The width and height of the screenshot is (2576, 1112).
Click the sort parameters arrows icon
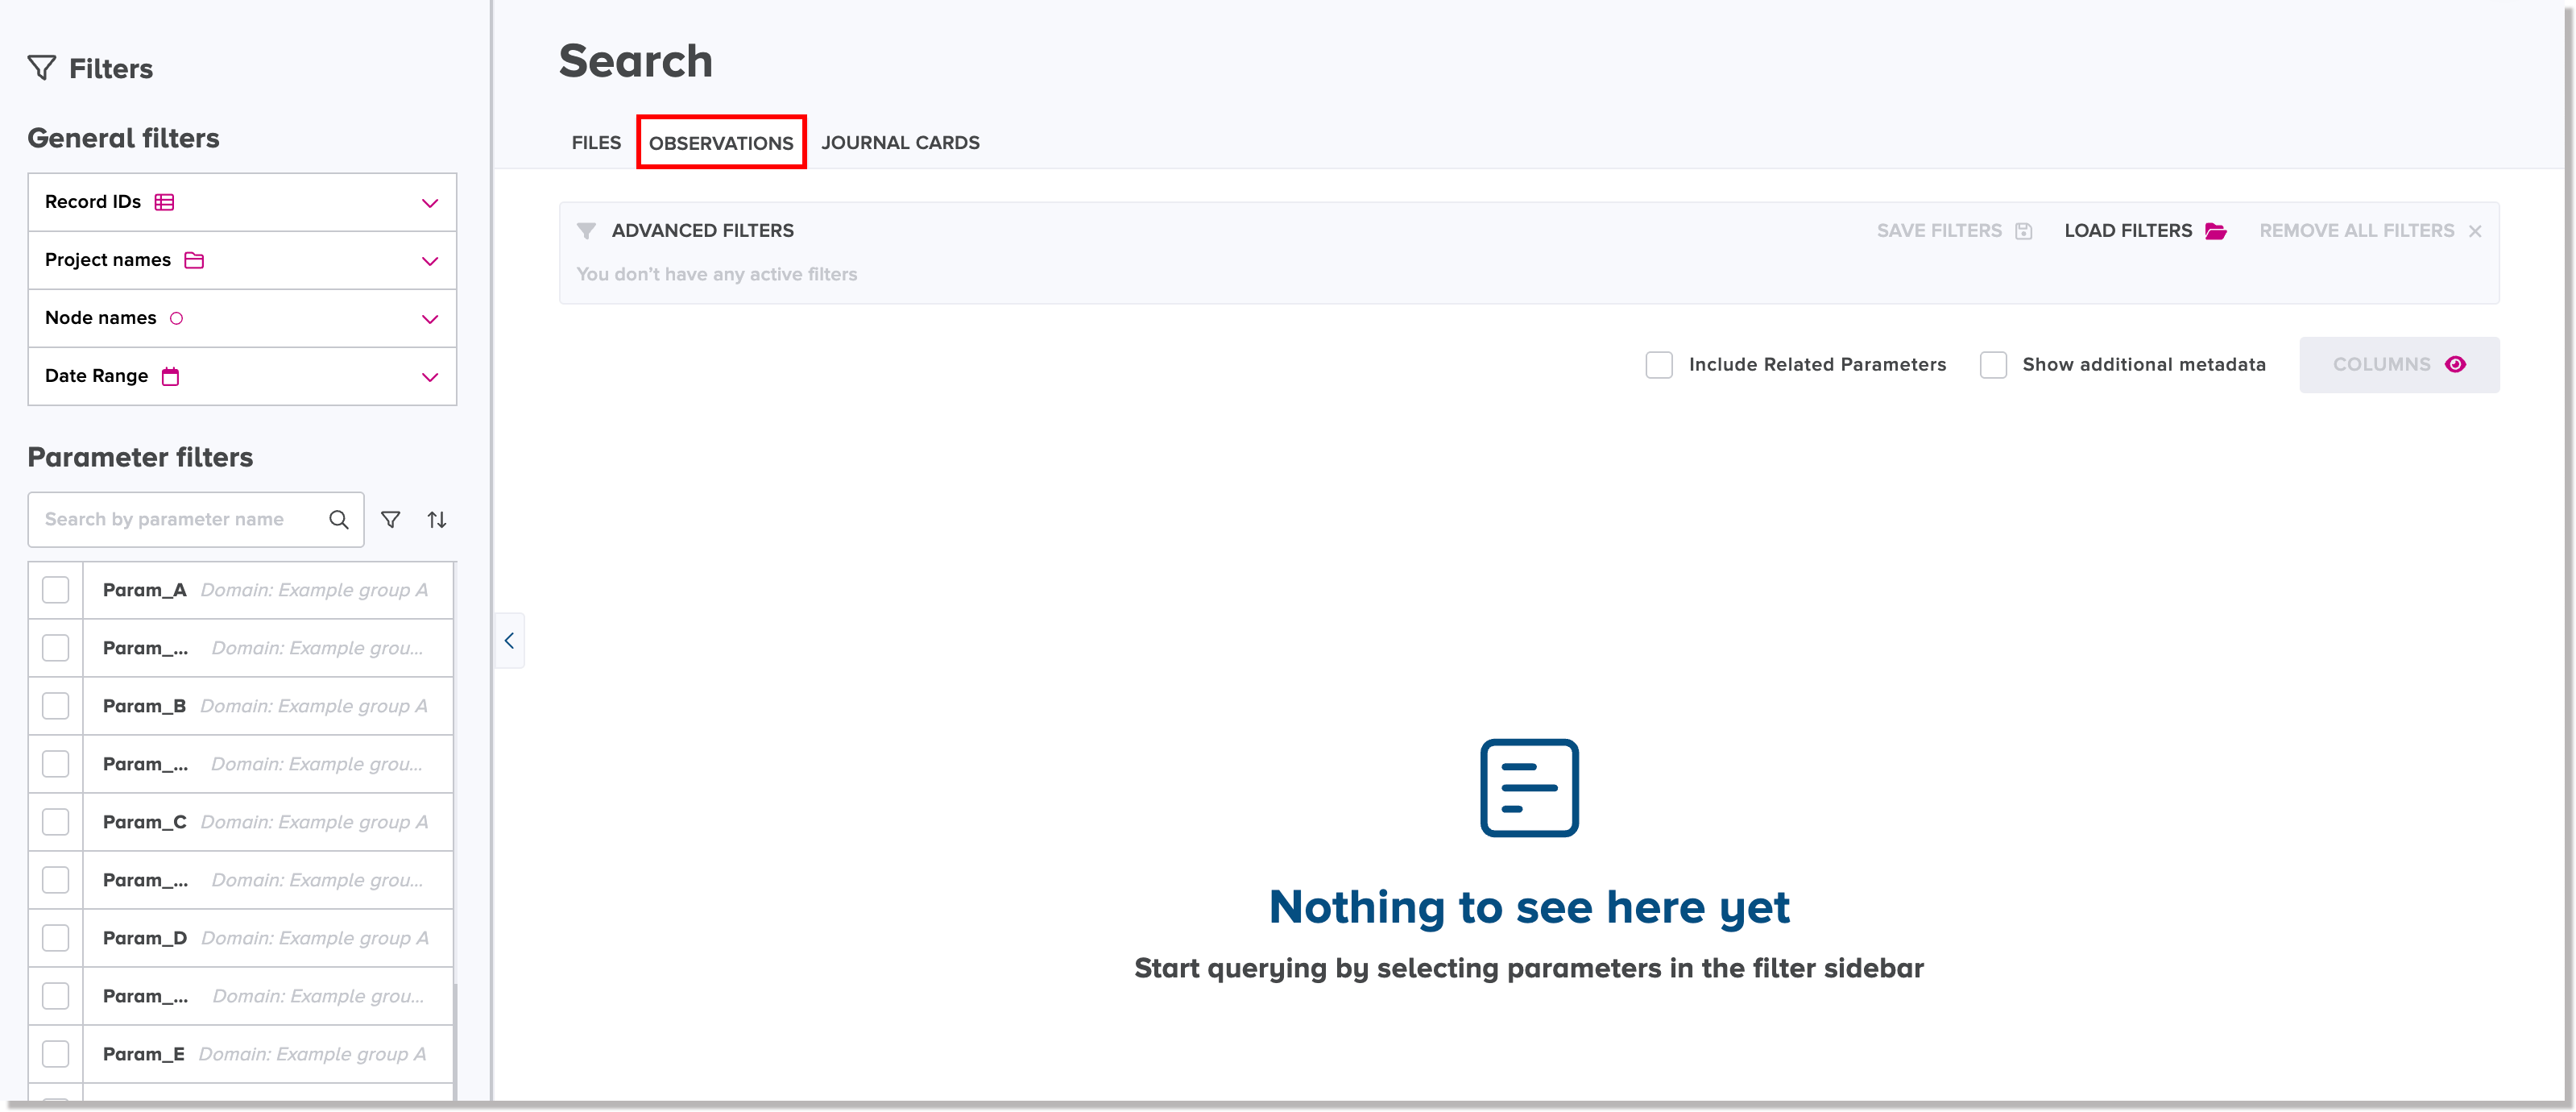pos(437,519)
